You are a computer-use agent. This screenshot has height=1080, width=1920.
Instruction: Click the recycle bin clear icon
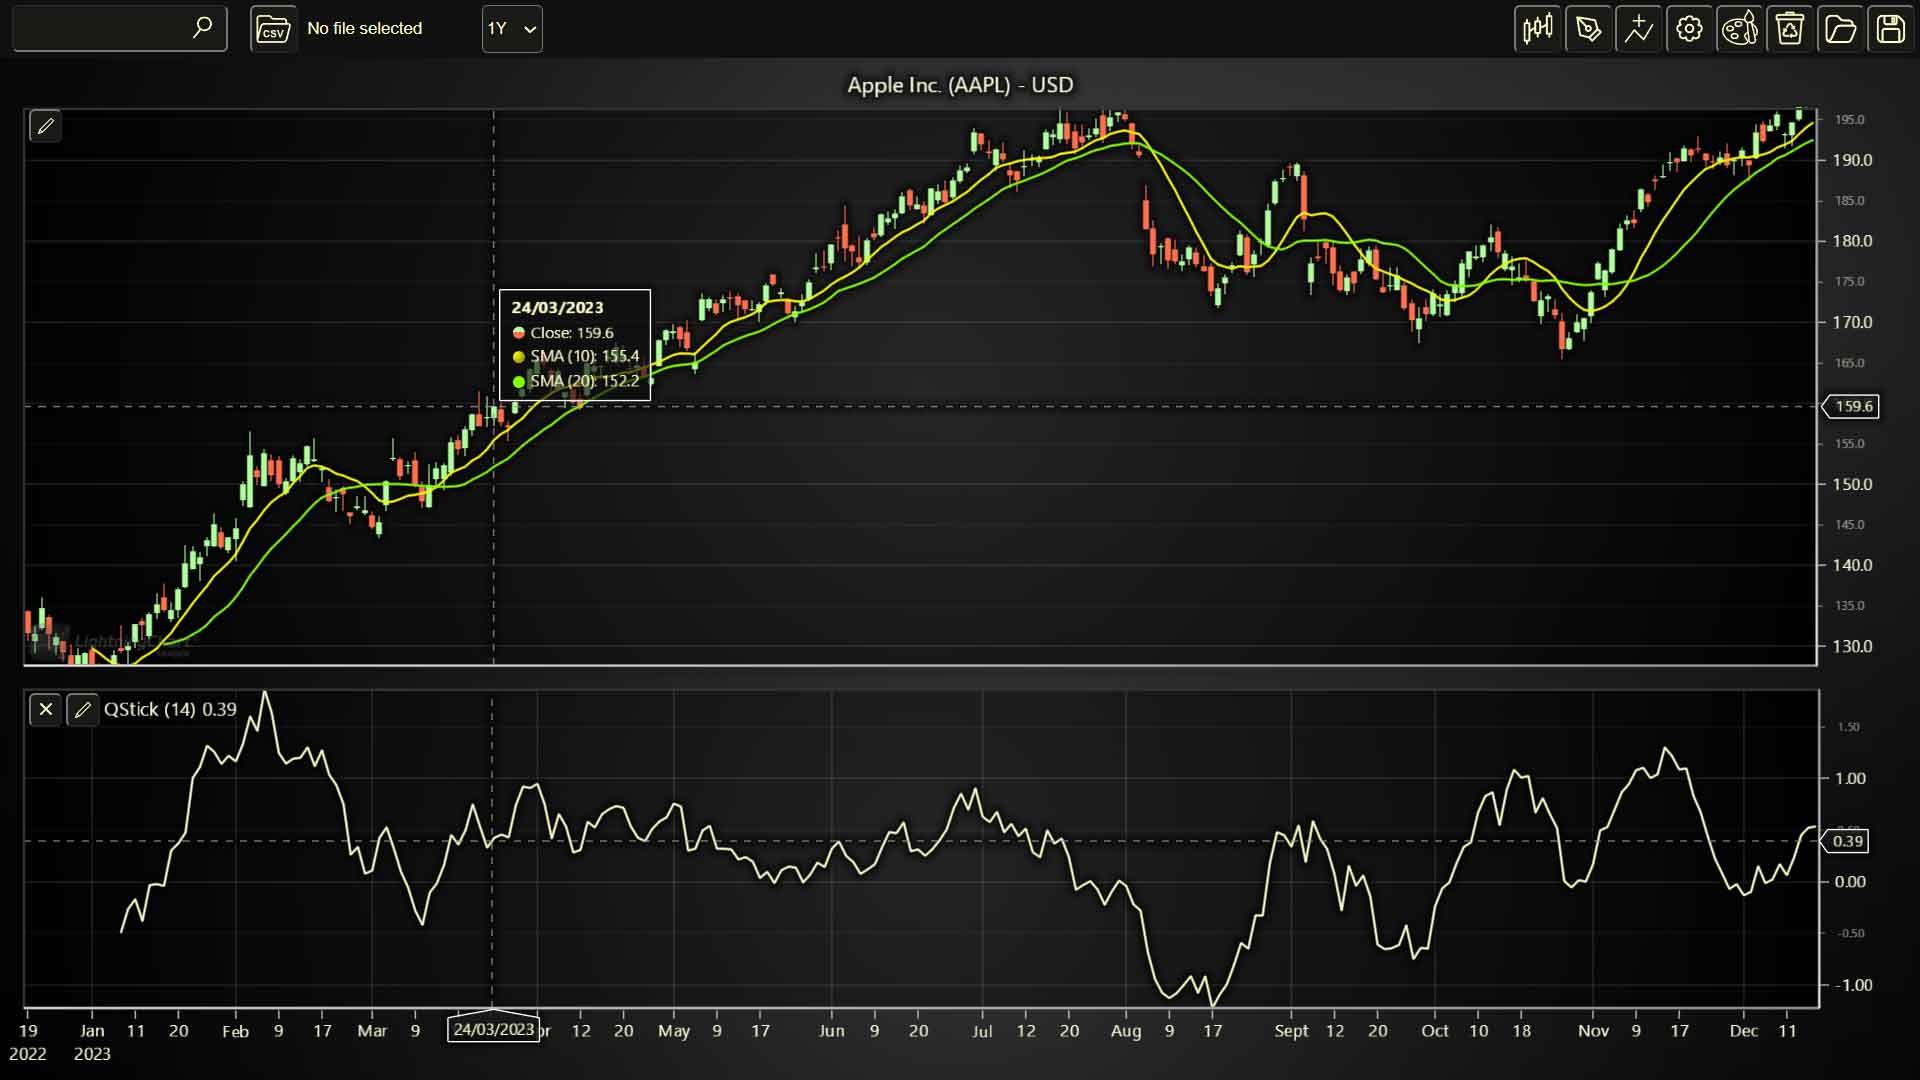(1790, 29)
